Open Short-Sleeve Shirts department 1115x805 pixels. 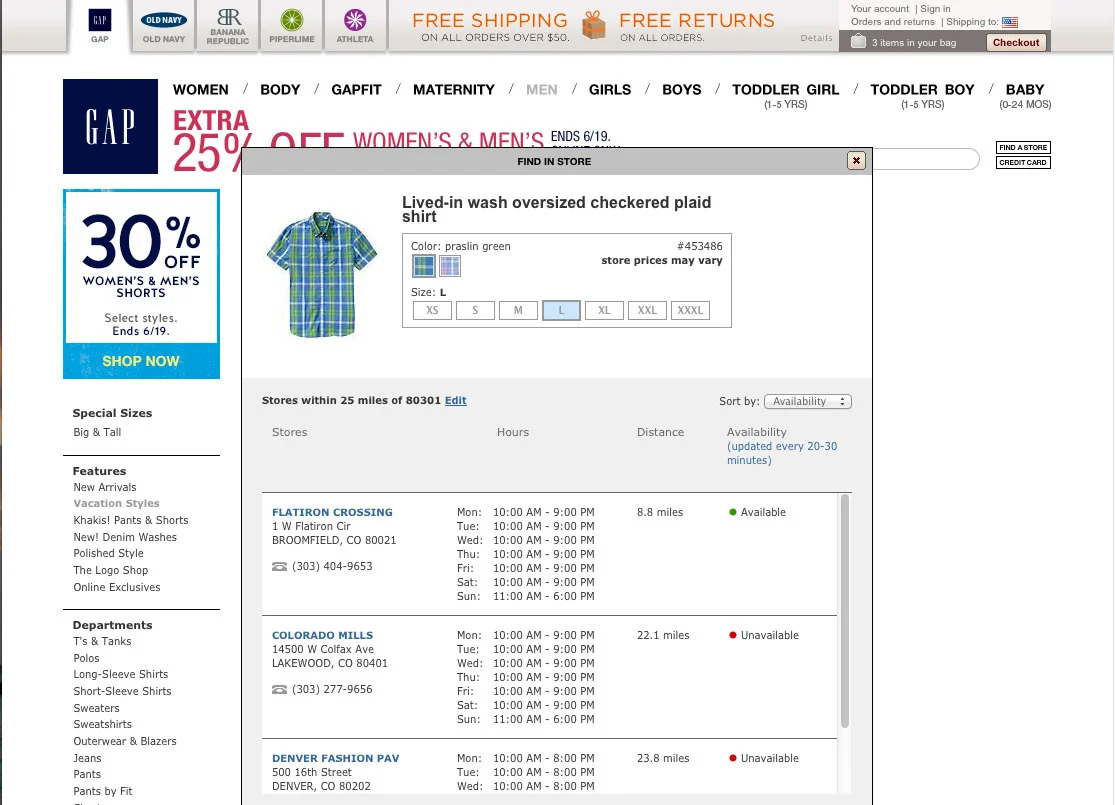122,691
